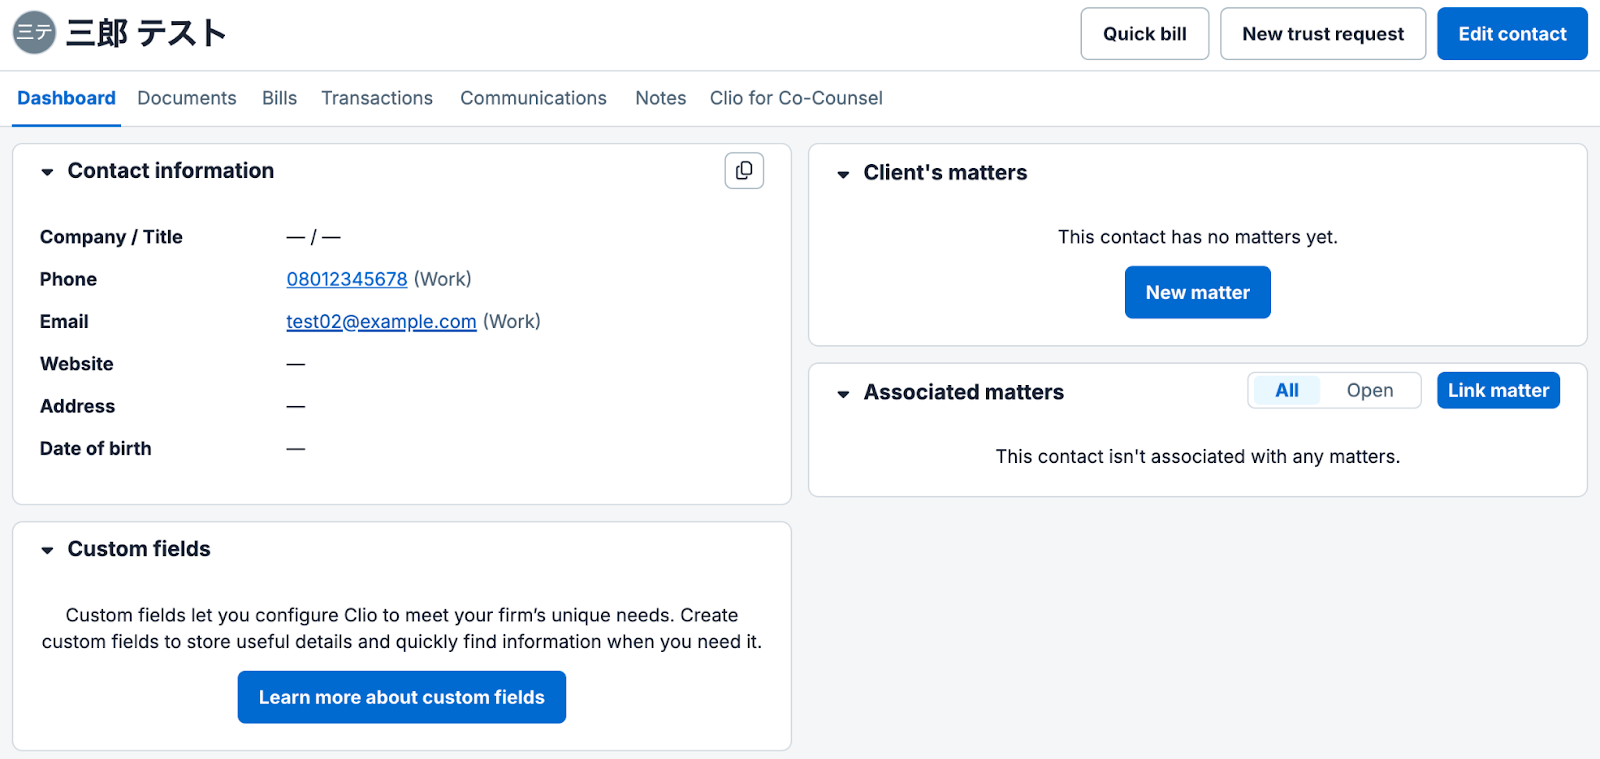Collapse the Contact information section
The image size is (1600, 759).
click(x=47, y=172)
